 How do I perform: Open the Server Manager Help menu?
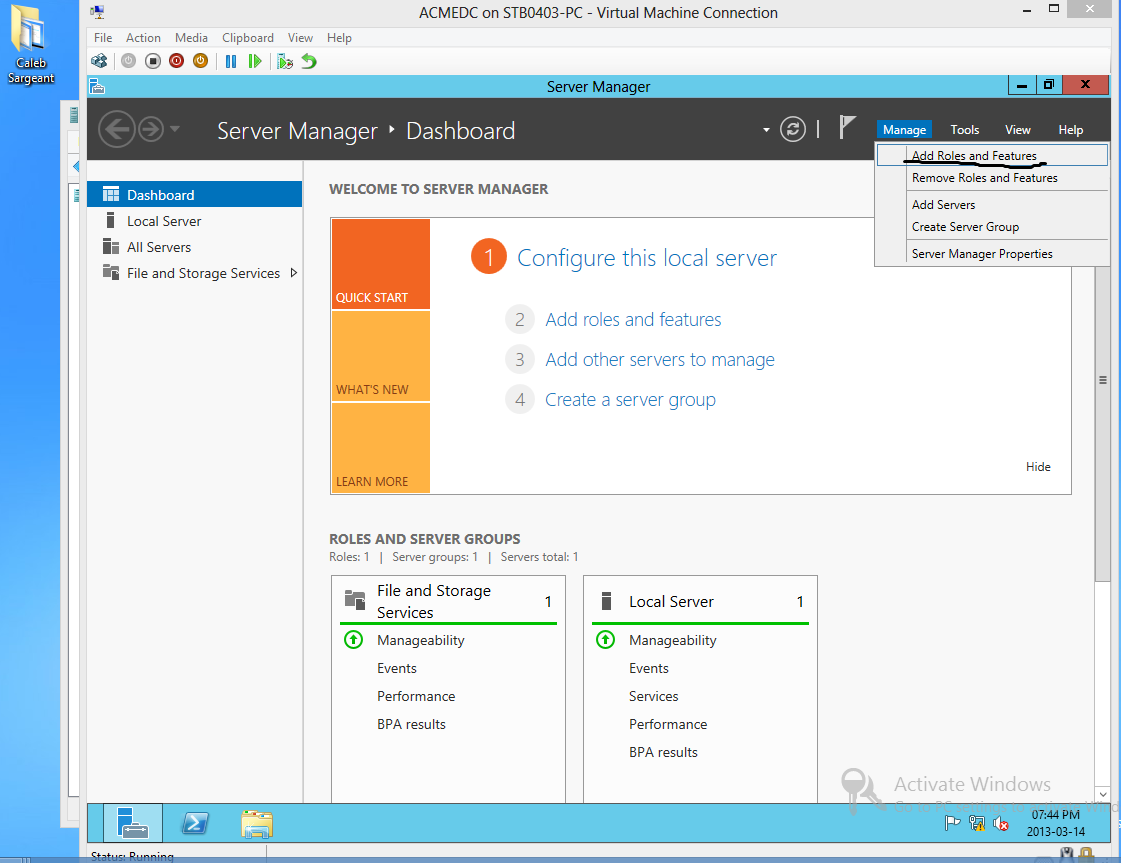(x=1070, y=129)
